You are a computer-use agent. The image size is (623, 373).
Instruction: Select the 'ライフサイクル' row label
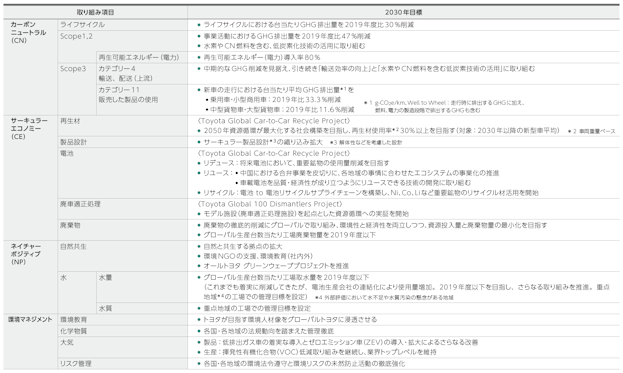point(82,25)
